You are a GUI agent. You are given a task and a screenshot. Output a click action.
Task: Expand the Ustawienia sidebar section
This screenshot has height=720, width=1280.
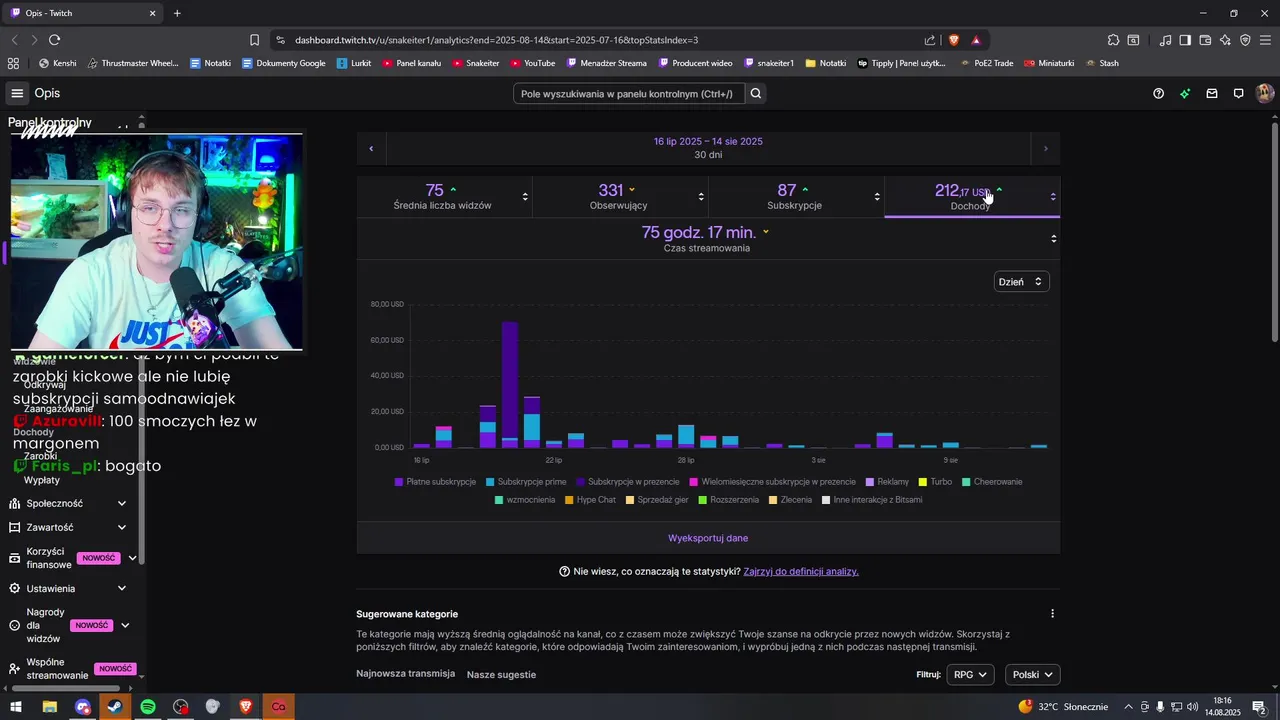tap(122, 588)
